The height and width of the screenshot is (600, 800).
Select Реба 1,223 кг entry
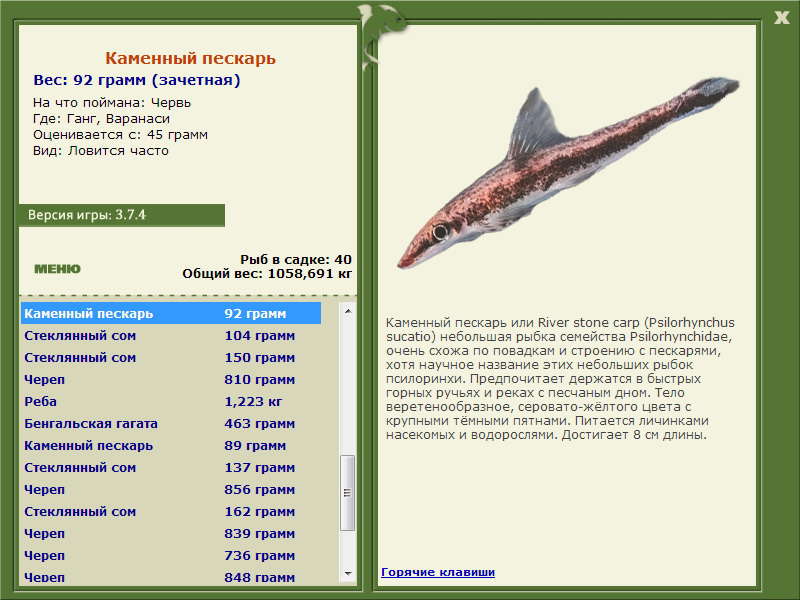pyautogui.click(x=171, y=402)
